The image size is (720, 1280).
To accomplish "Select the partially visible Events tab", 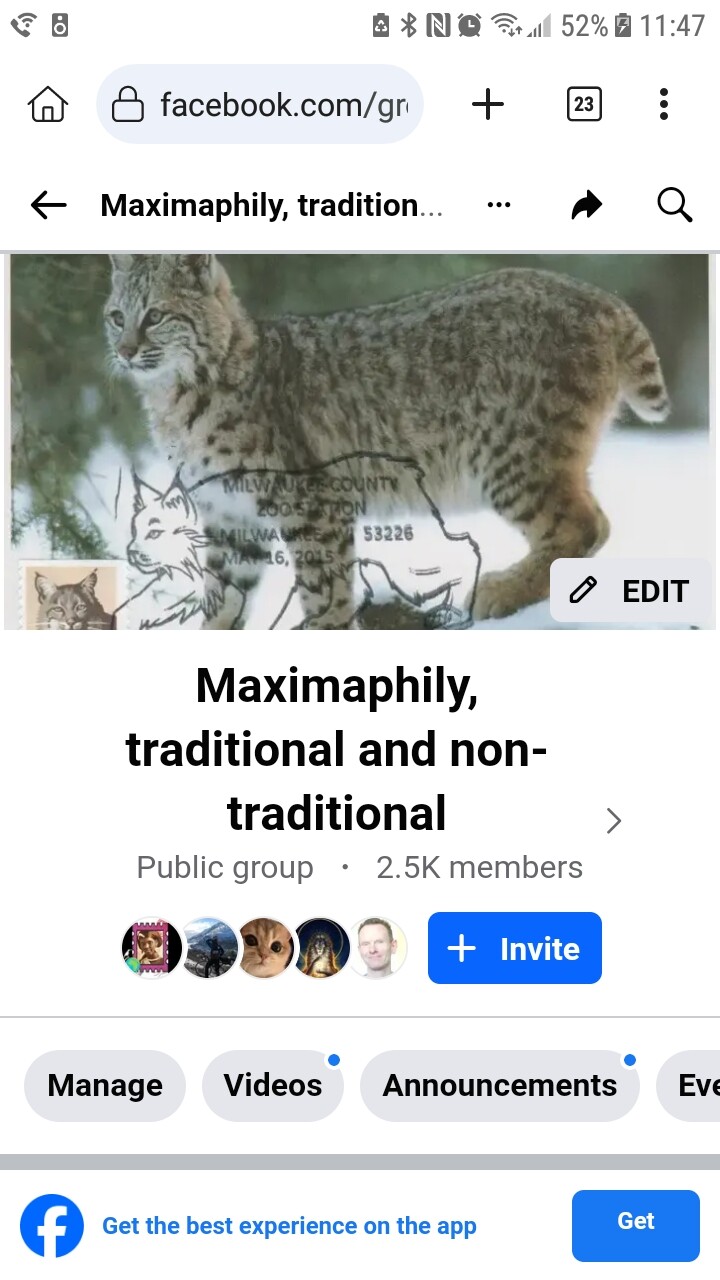I will pyautogui.click(x=689, y=1086).
